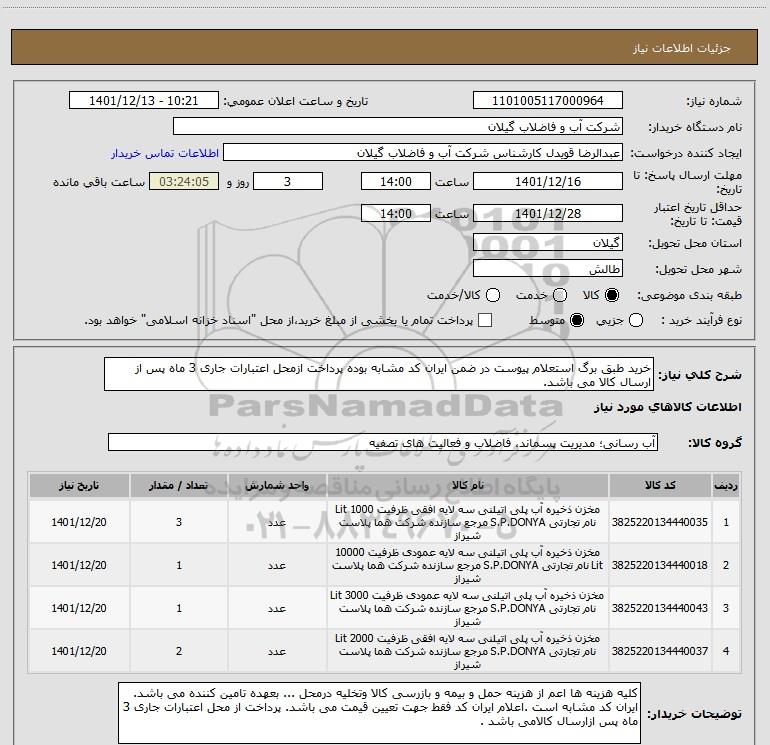The height and width of the screenshot is (745, 770).
Task: Click the response deadline date 1401/12/16
Action: click(x=548, y=182)
